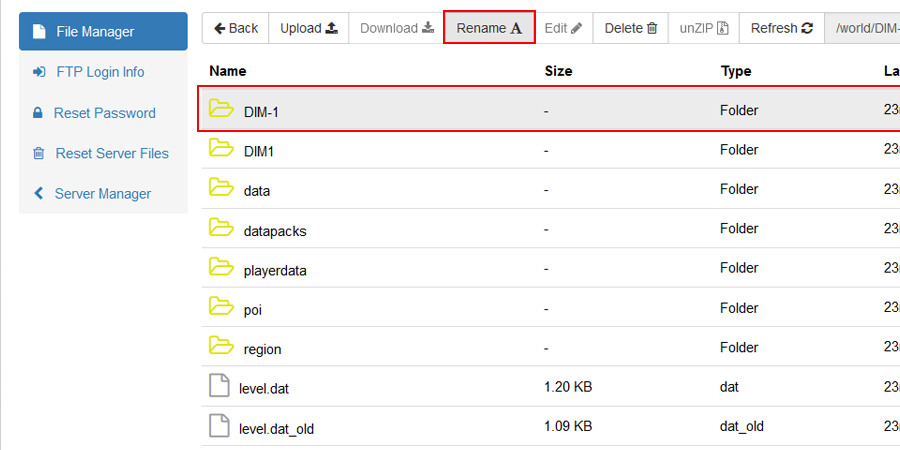
Task: Click the dat type cell of level.dat
Action: (x=730, y=387)
